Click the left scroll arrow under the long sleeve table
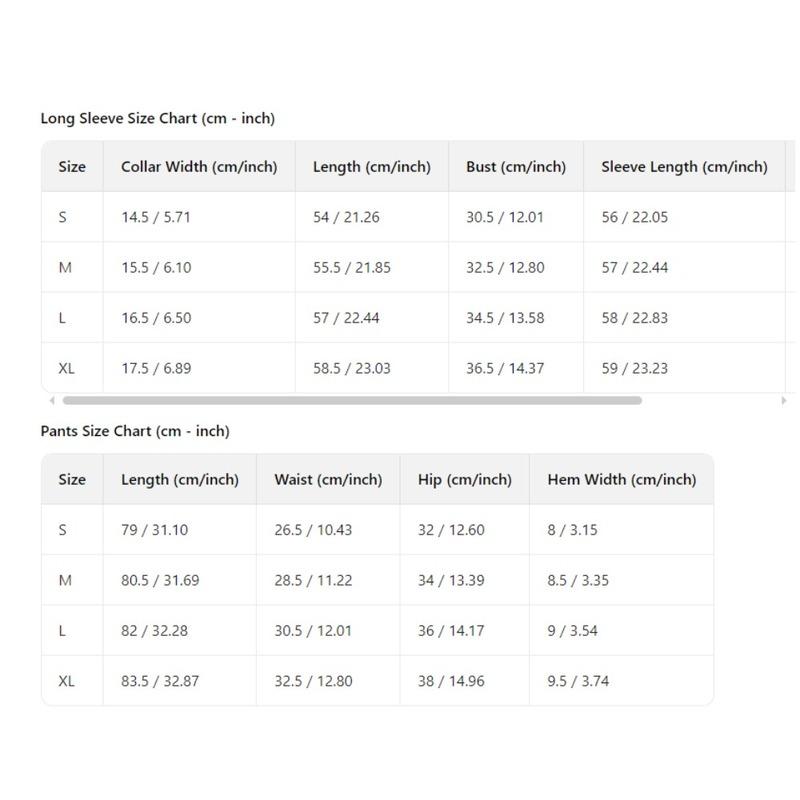The width and height of the screenshot is (800, 800). tap(52, 400)
